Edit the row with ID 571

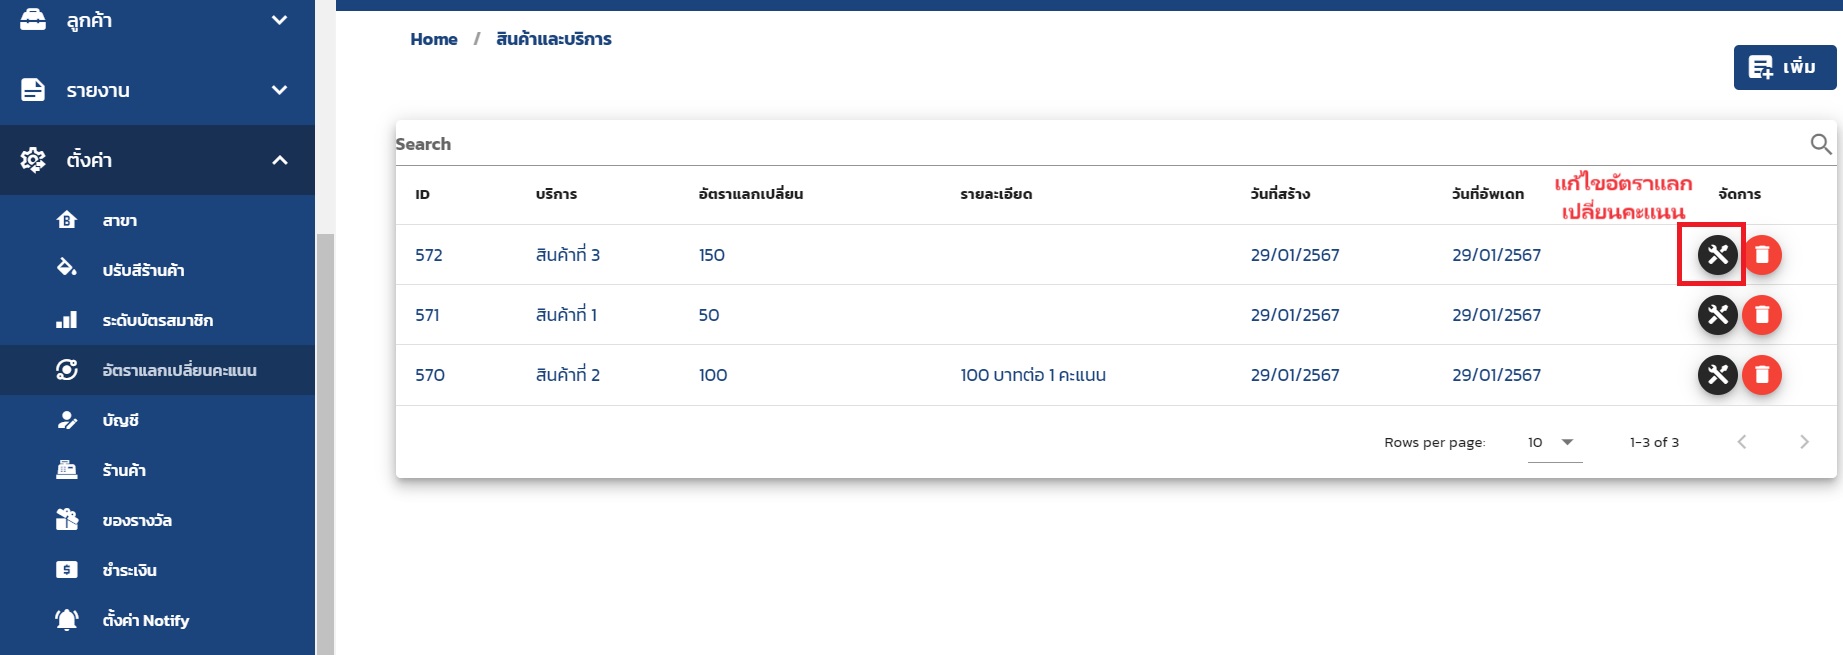(1717, 315)
